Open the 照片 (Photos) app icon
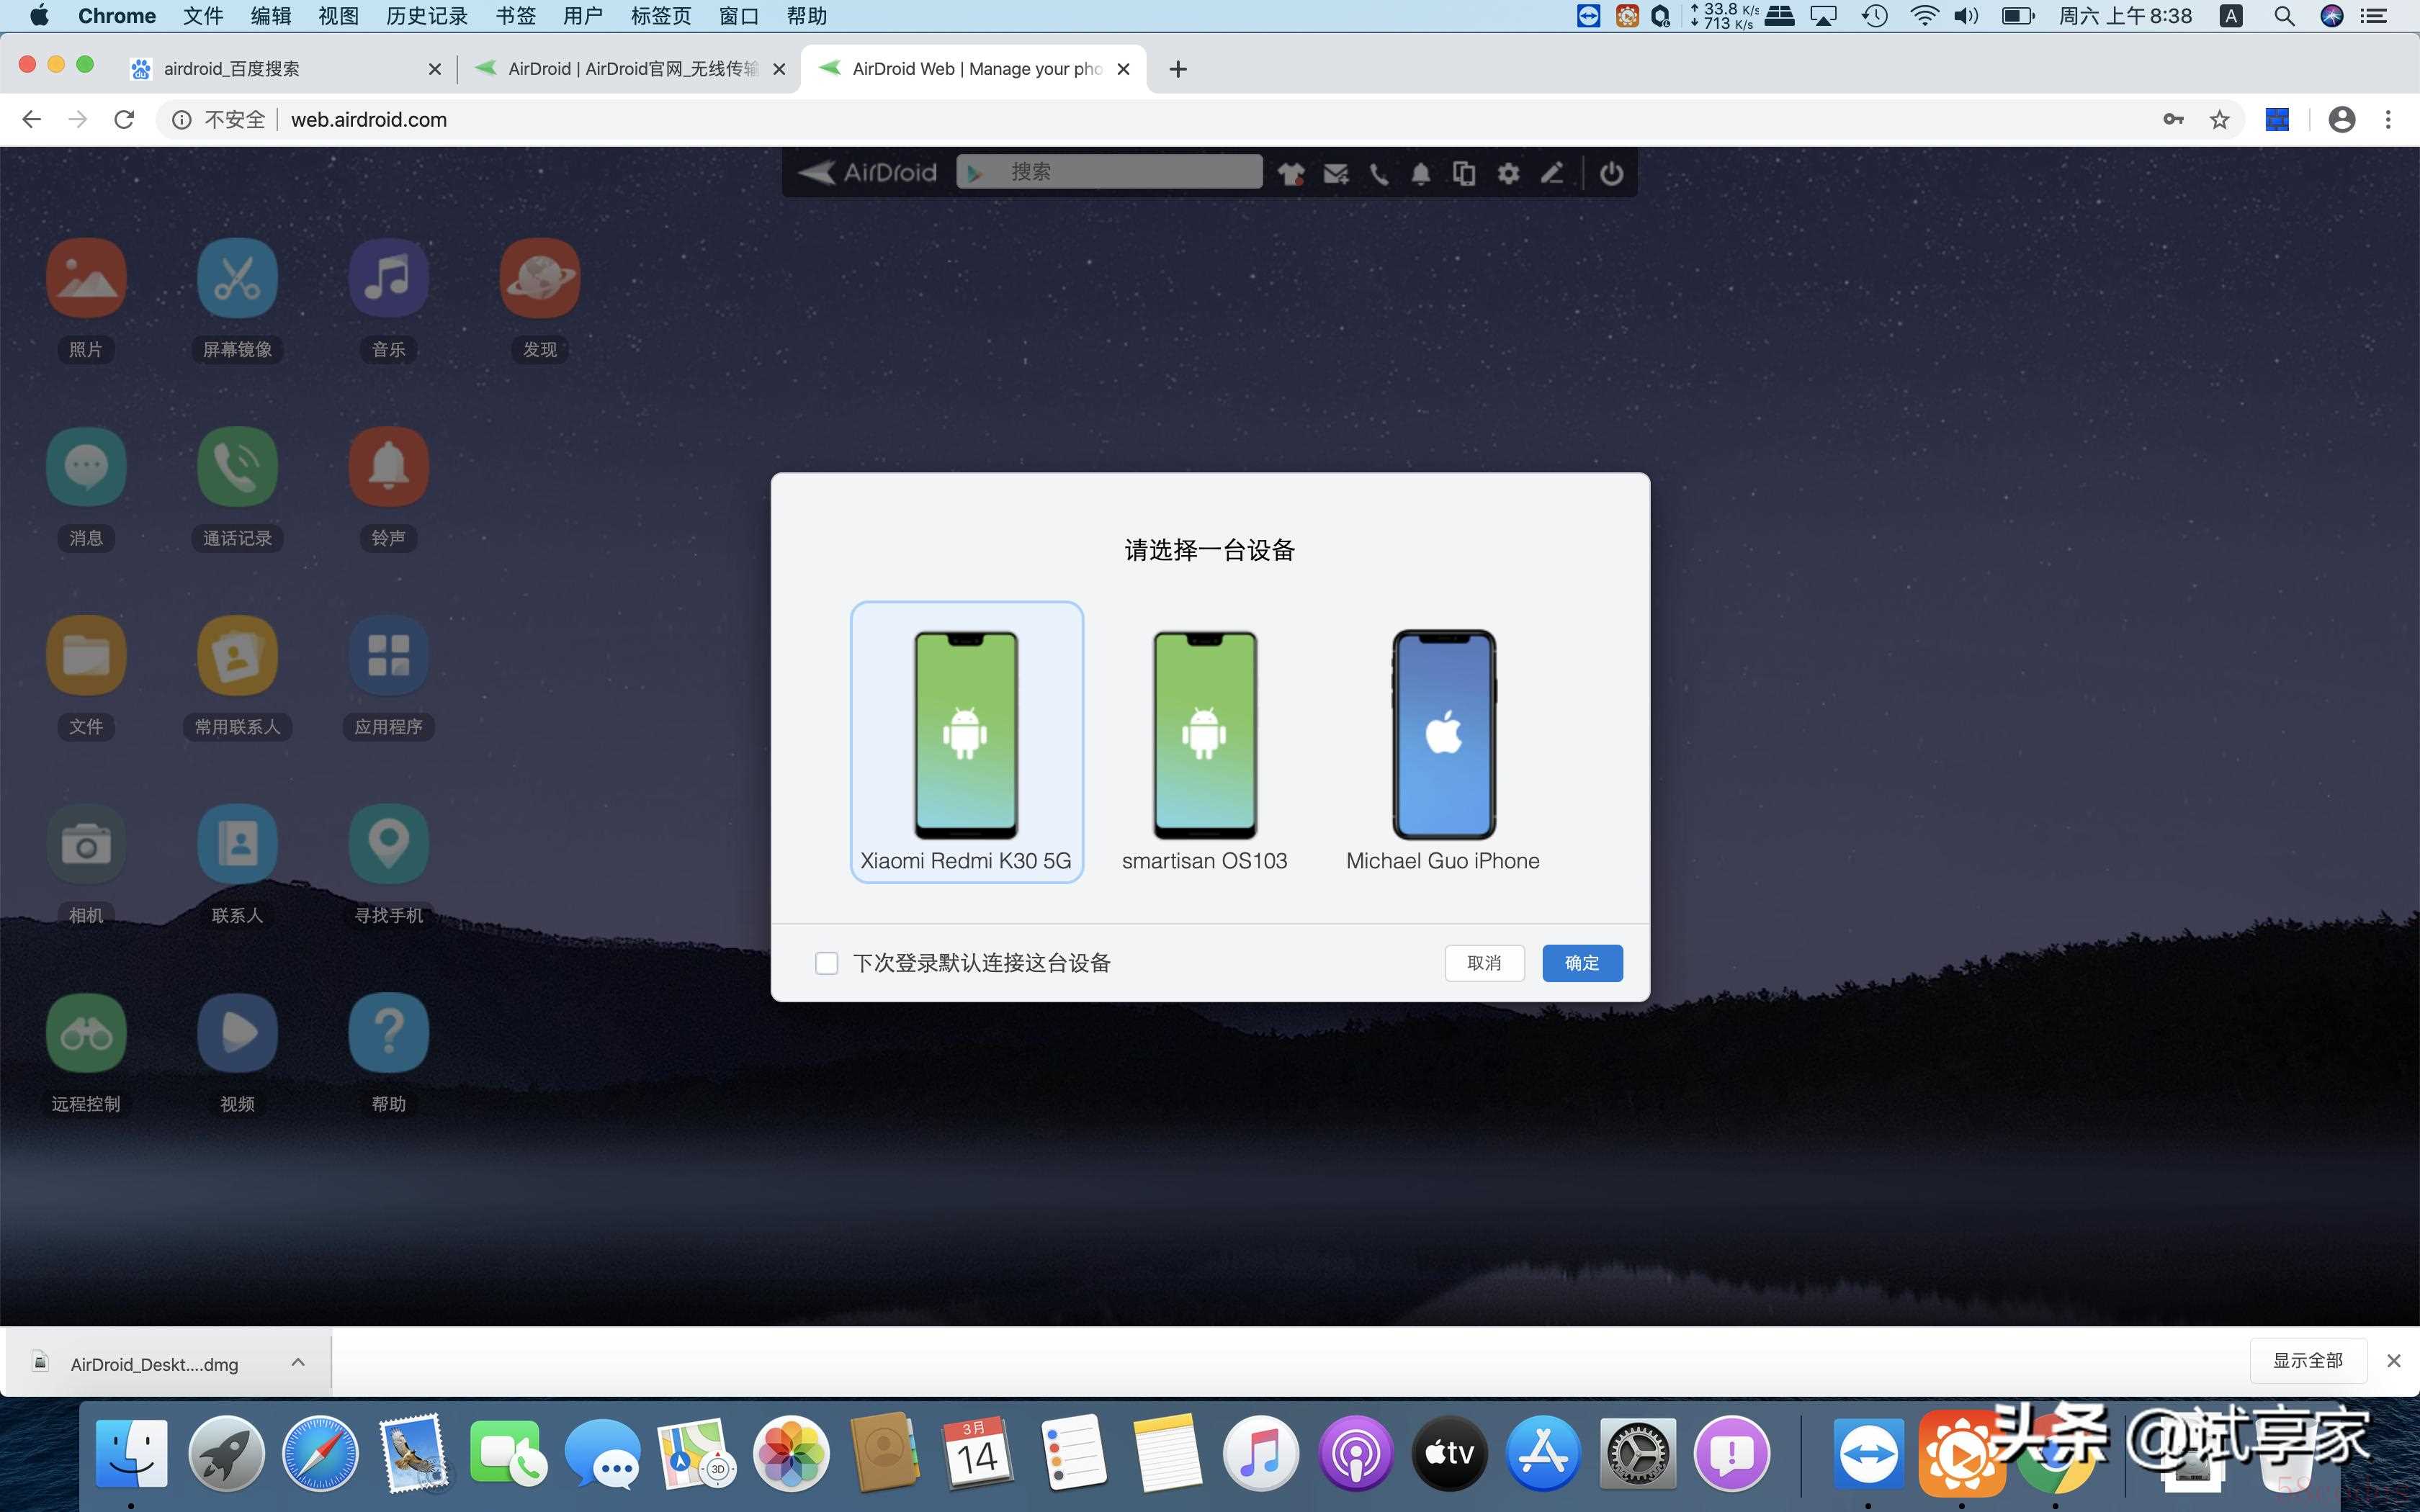Image resolution: width=2420 pixels, height=1512 pixels. 86,278
